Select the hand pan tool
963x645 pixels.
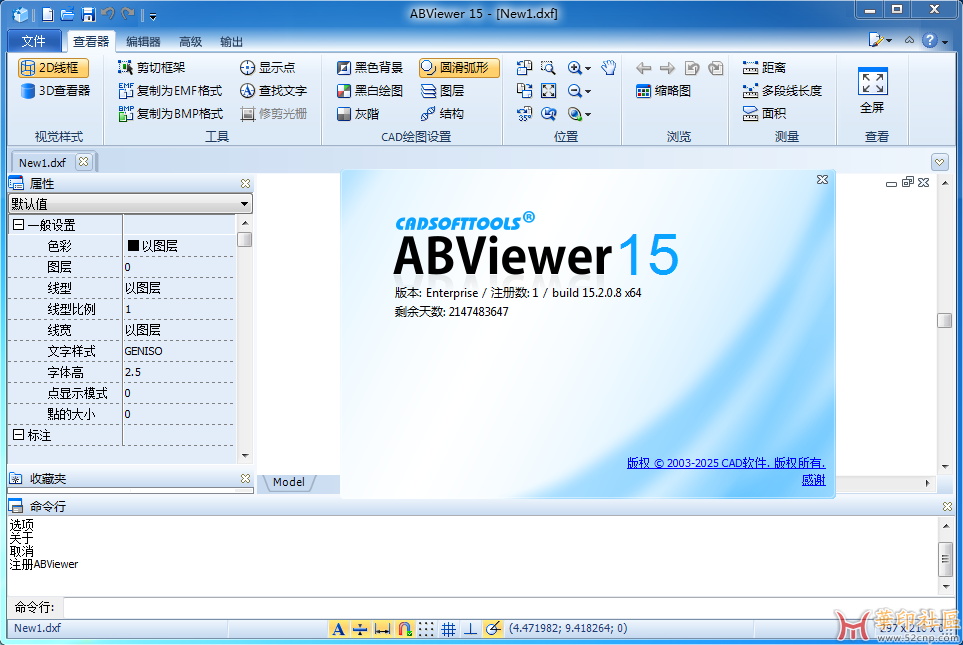pyautogui.click(x=609, y=68)
